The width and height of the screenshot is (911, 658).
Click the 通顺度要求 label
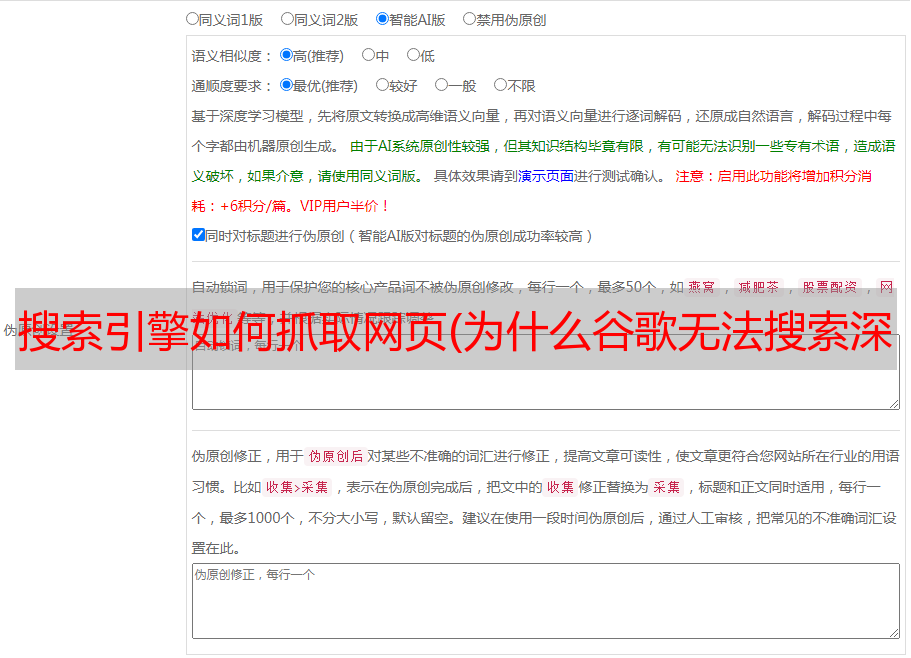coord(231,86)
